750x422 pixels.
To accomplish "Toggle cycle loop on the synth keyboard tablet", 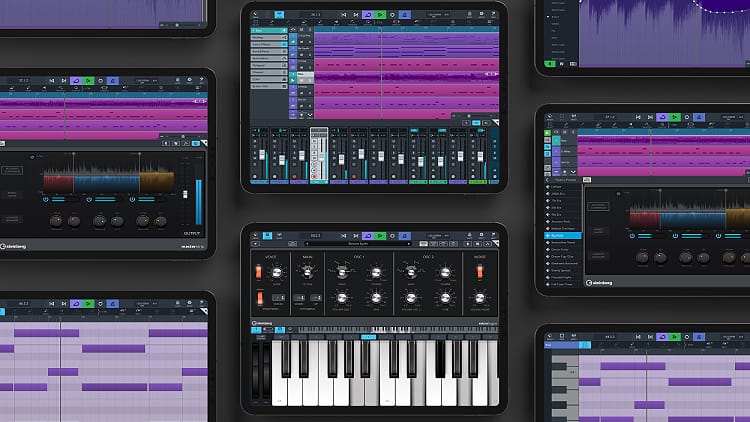I will 368,236.
